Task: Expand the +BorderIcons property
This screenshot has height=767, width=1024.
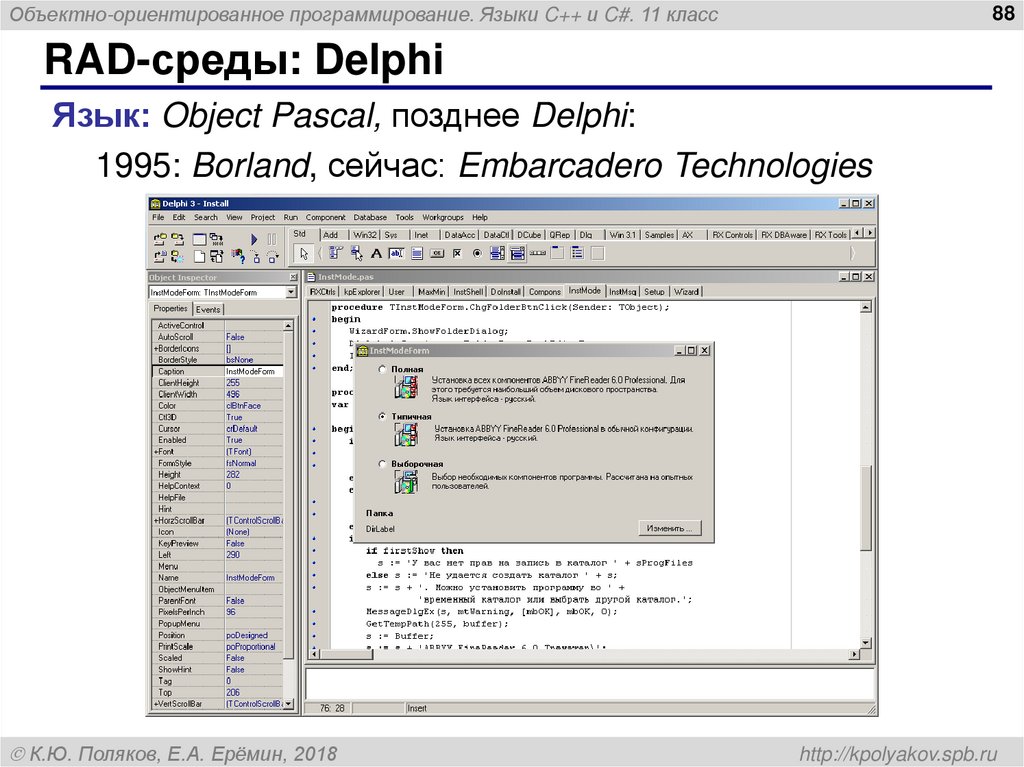Action: coord(155,348)
